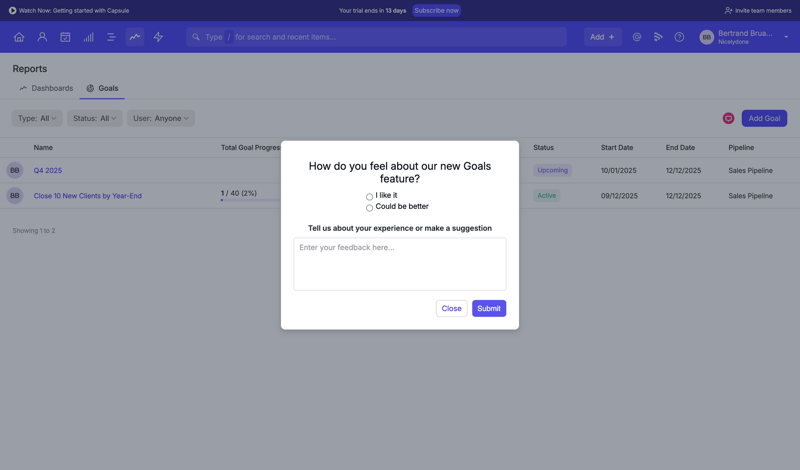The image size is (800, 470).
Task: Open the Calendar and Tasks icon
Action: (65, 37)
